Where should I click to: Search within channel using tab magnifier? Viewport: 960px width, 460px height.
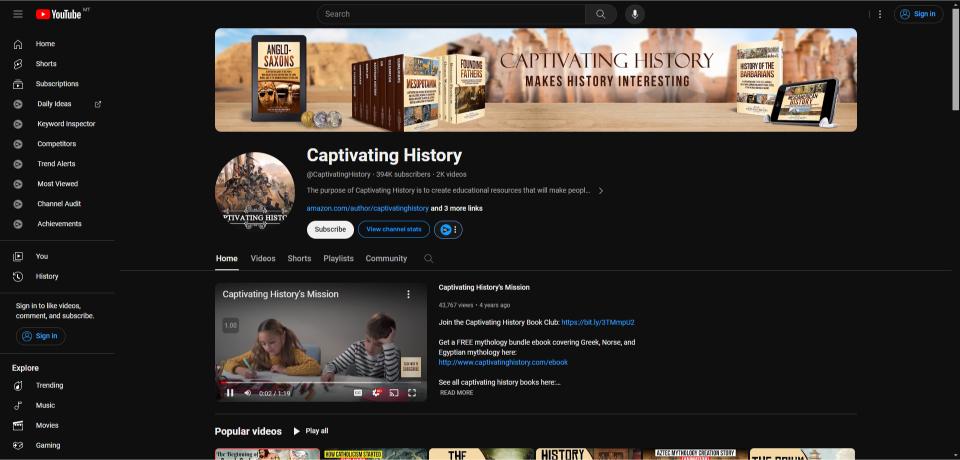tap(429, 258)
